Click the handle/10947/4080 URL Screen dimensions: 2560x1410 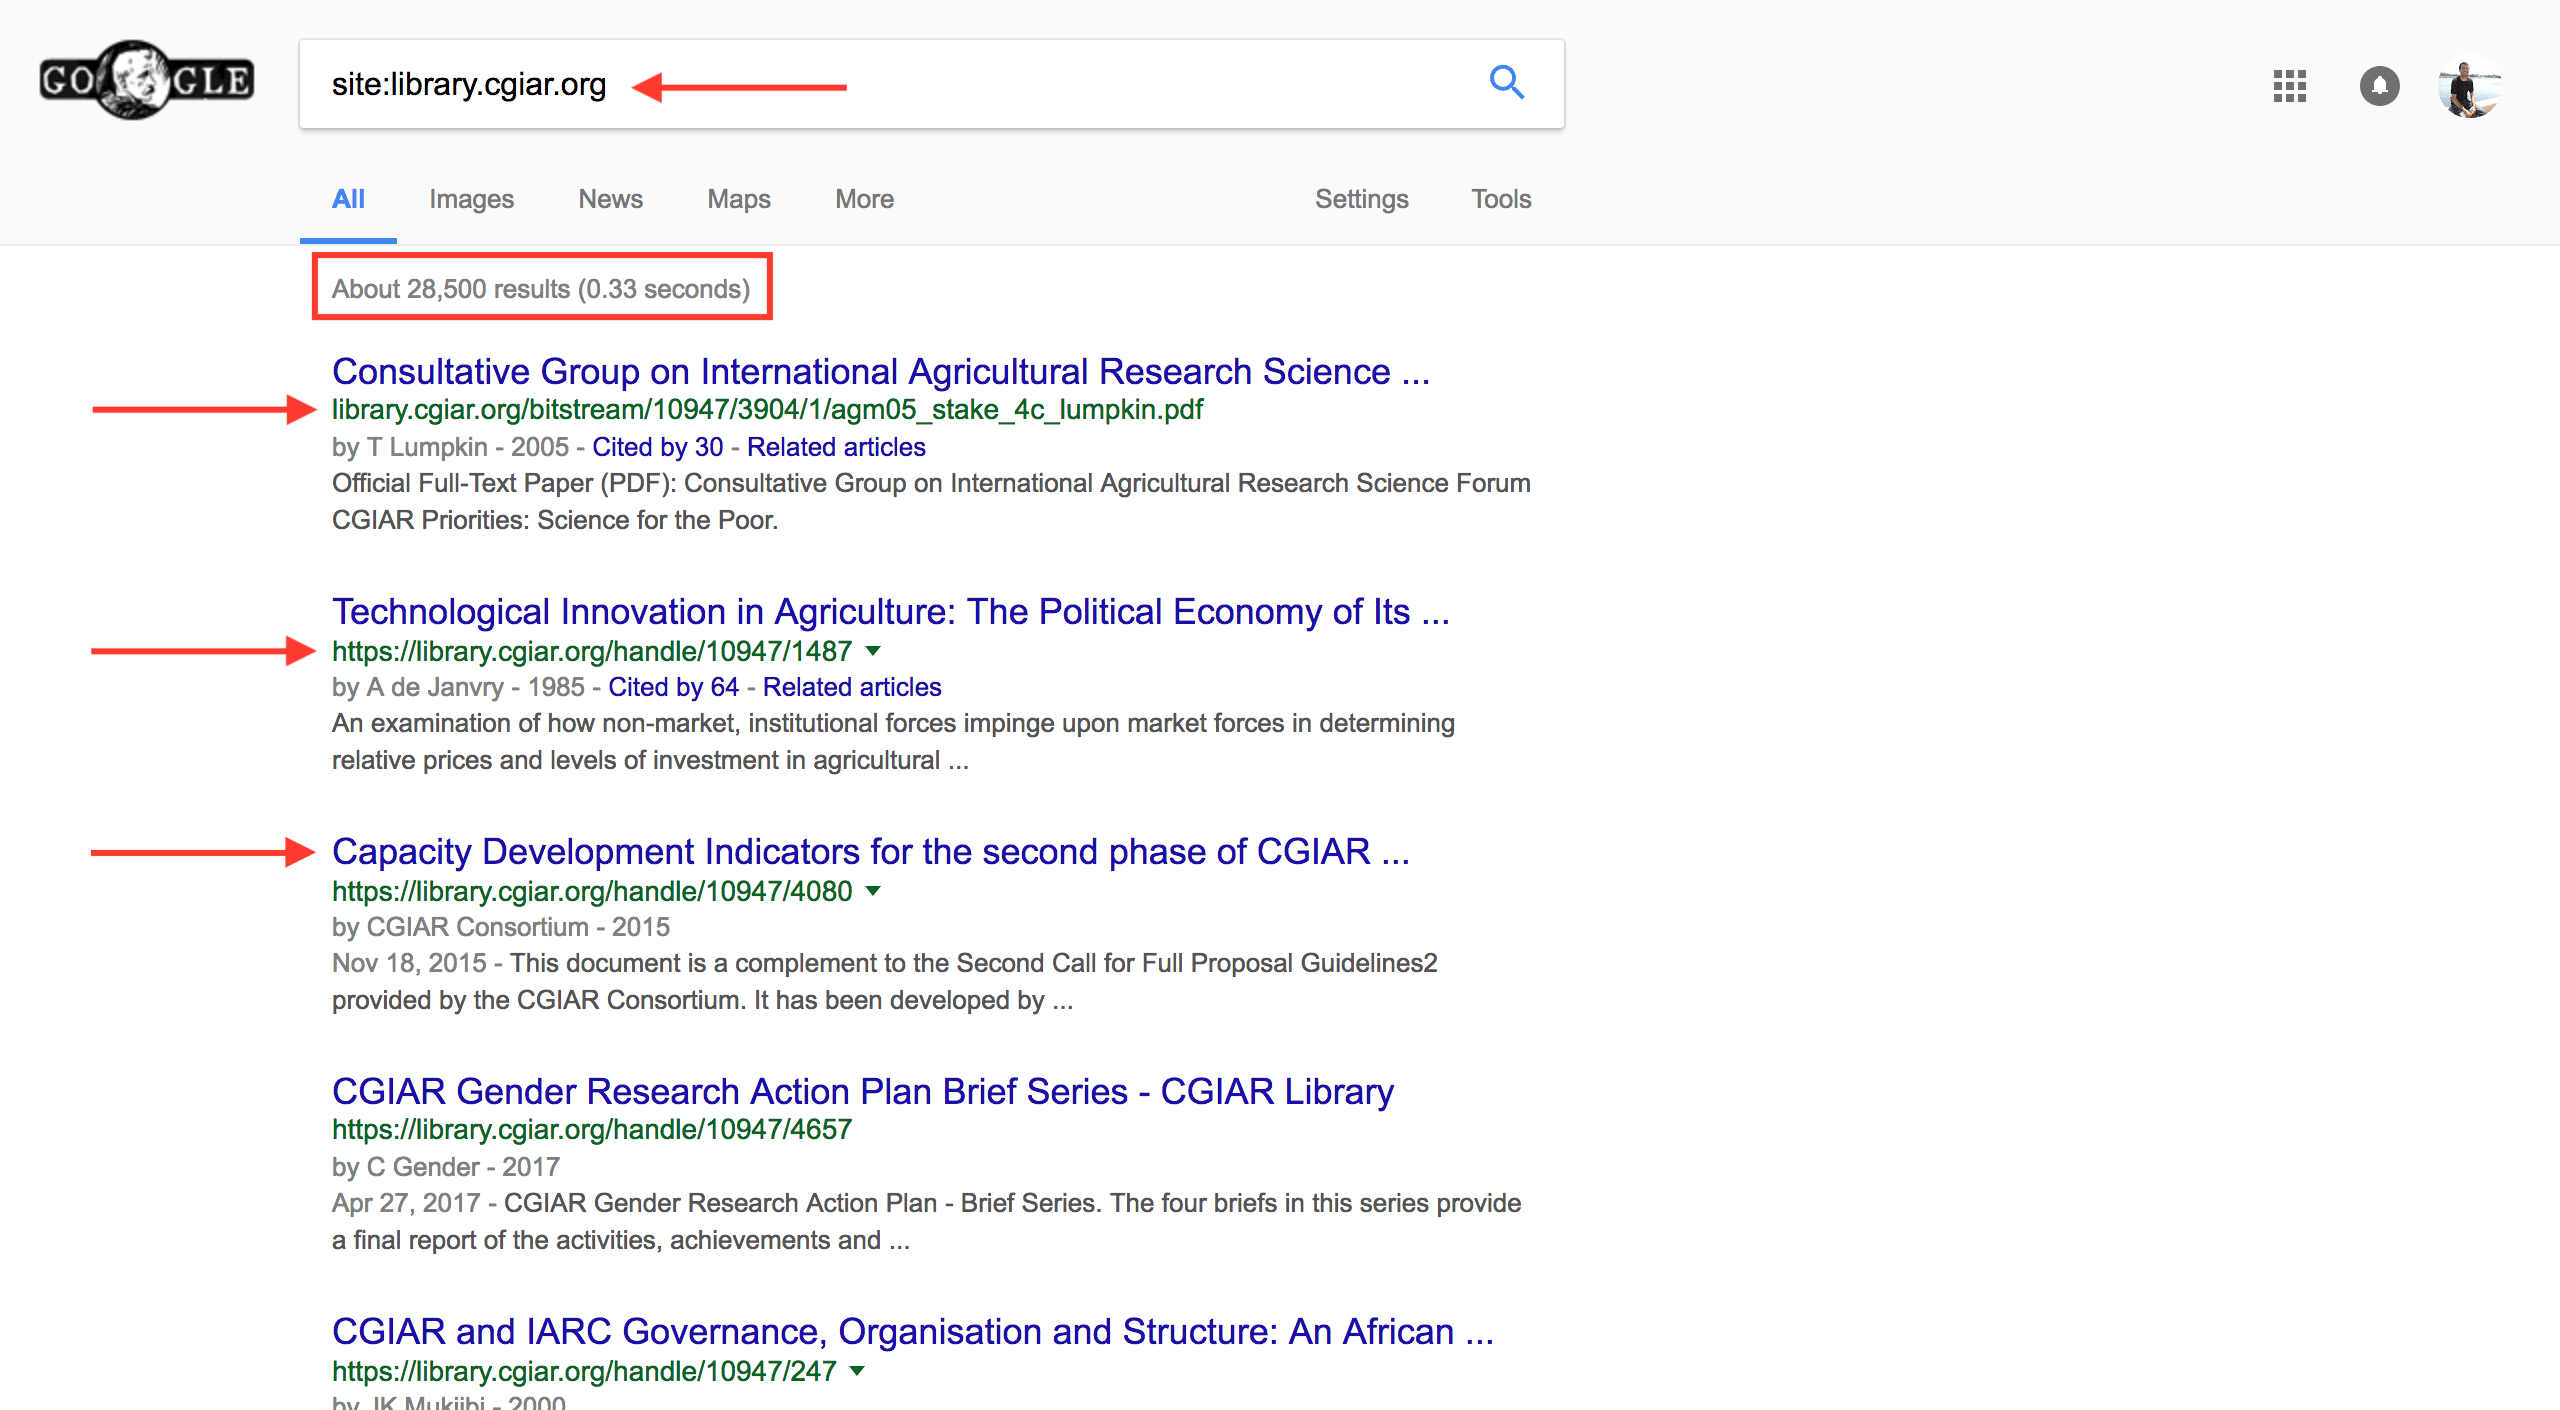[x=592, y=891]
